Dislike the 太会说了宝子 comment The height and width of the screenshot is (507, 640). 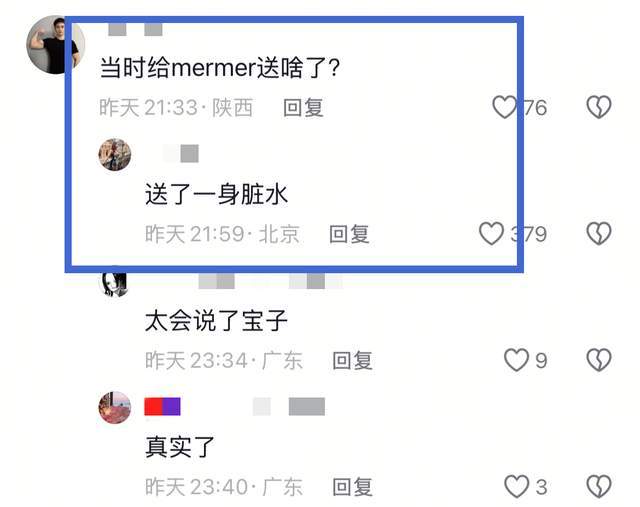[x=599, y=360]
